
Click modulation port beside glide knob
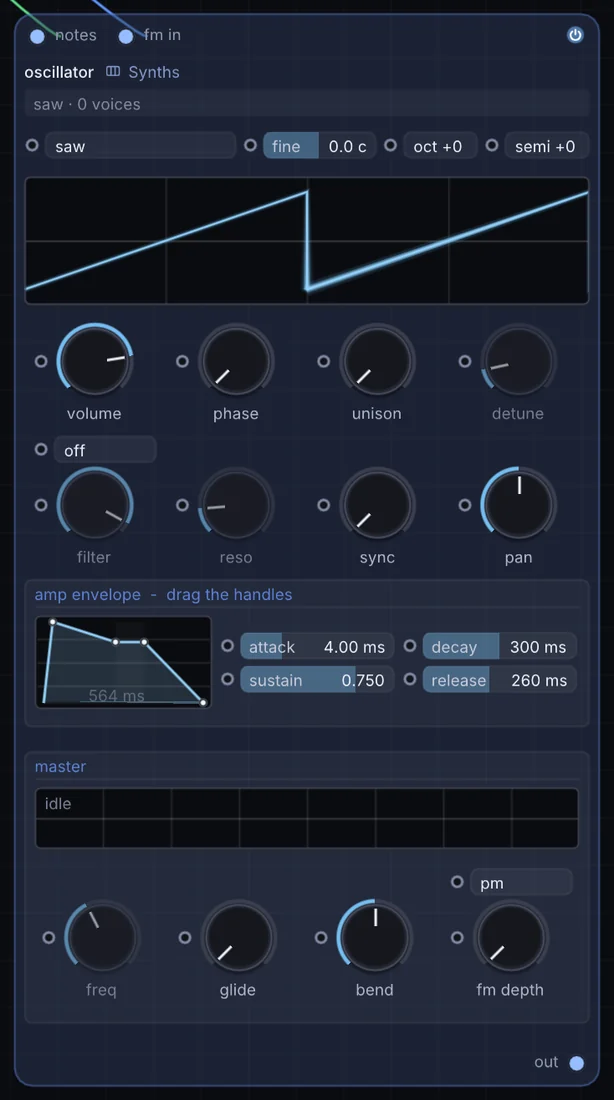click(185, 937)
